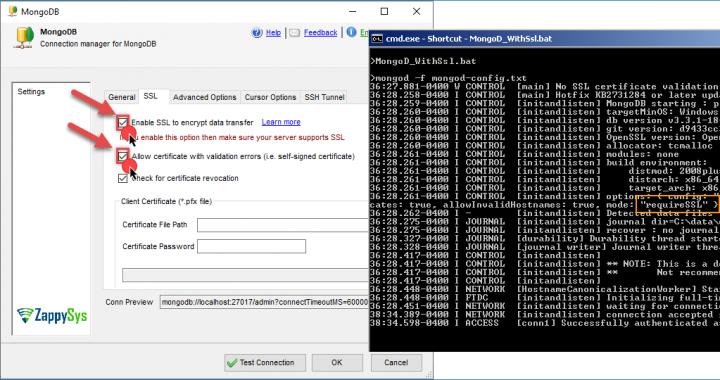Viewport: 720px width, 380px height.
Task: Click '"requireSSL"' text in console output
Action: coord(674,205)
